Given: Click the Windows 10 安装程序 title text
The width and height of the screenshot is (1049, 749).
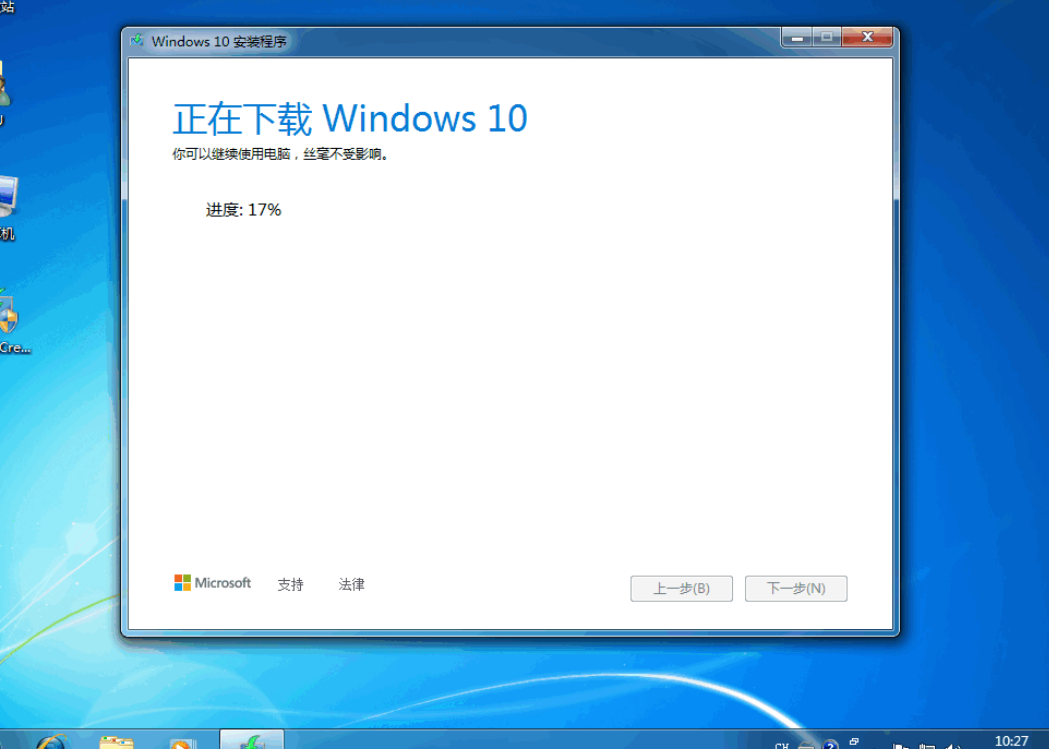Looking at the screenshot, I should pyautogui.click(x=219, y=41).
